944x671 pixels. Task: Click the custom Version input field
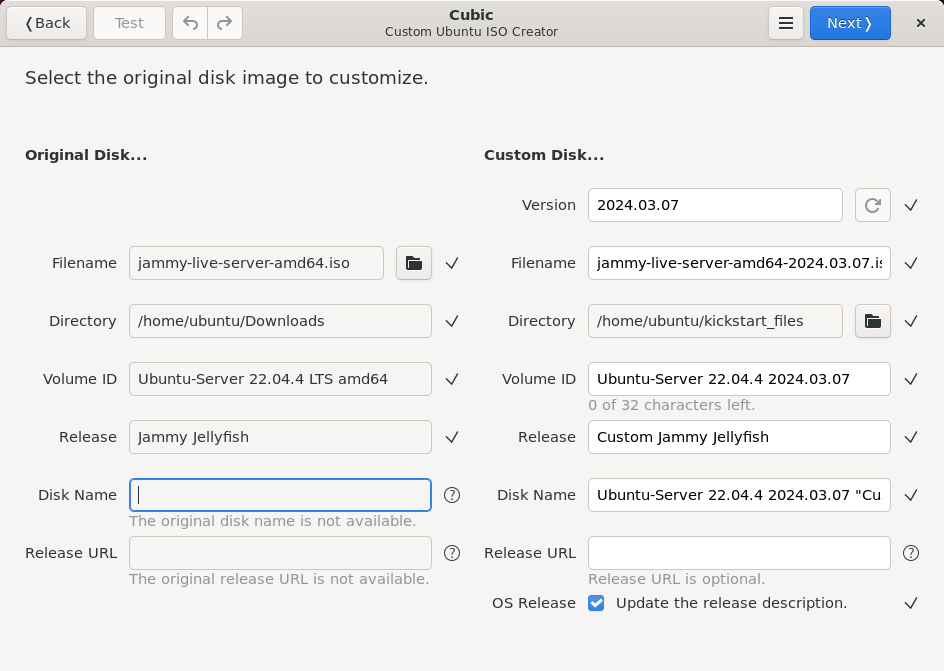[714, 205]
